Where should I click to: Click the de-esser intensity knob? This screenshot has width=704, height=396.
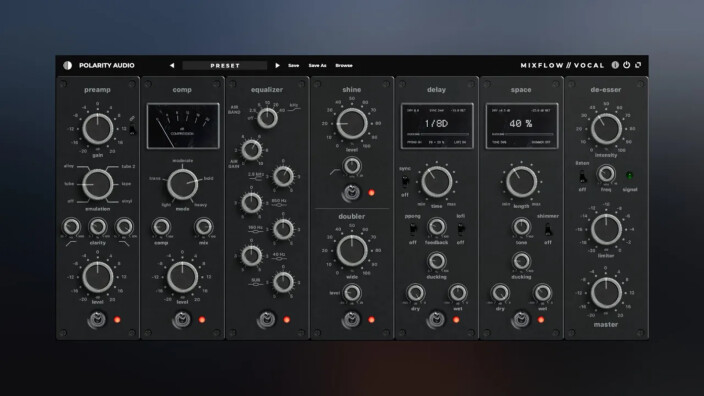pos(606,129)
